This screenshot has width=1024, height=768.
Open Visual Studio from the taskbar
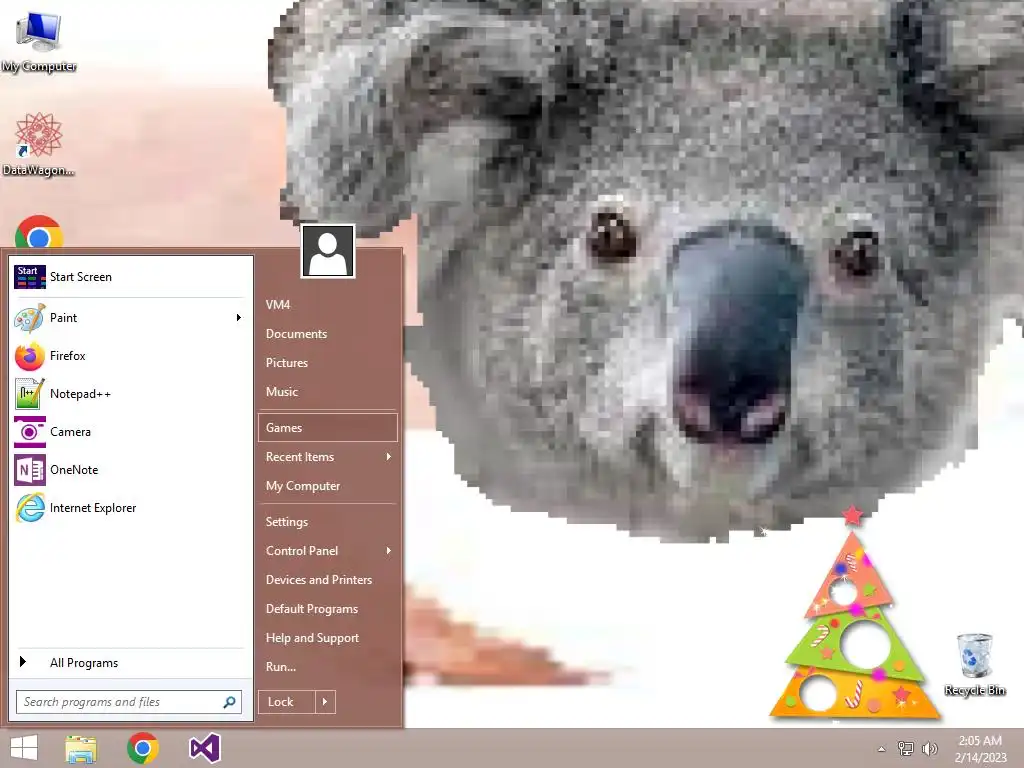pos(204,748)
